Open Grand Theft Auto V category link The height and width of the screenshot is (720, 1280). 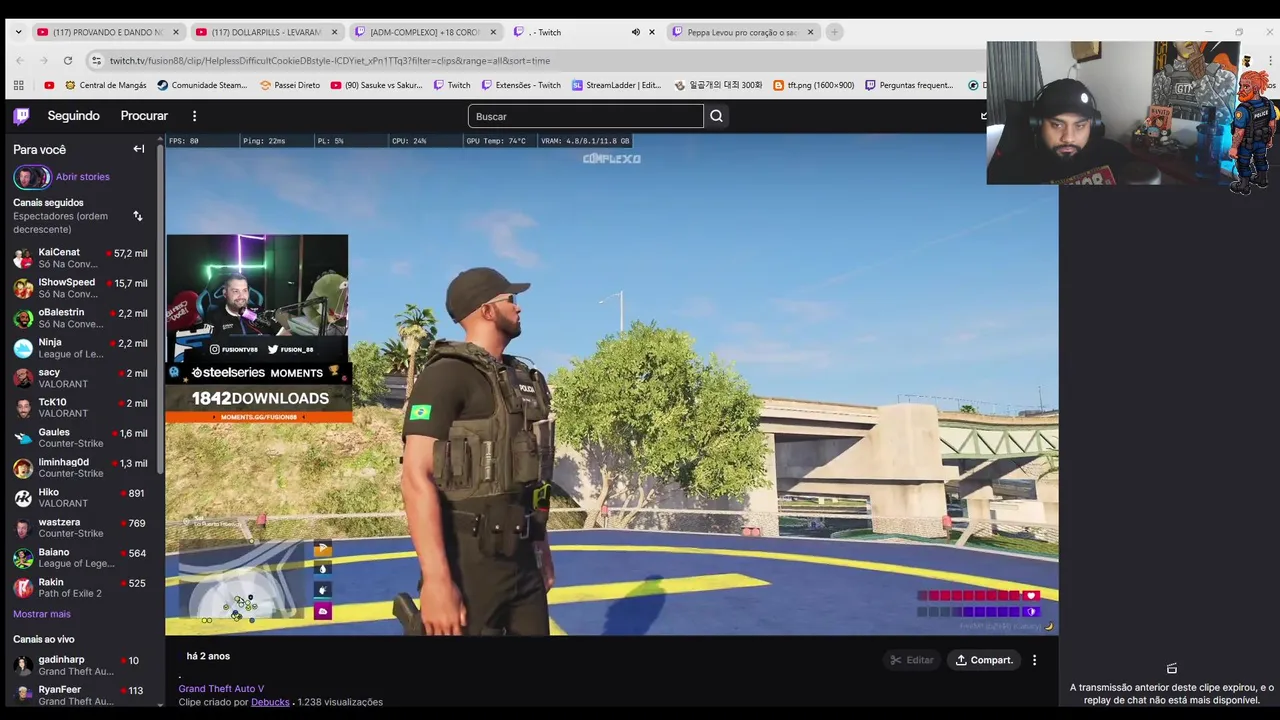[x=221, y=688]
